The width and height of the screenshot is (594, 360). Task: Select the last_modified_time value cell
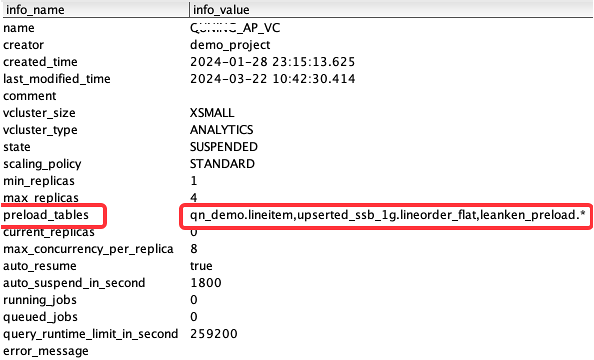point(272,79)
